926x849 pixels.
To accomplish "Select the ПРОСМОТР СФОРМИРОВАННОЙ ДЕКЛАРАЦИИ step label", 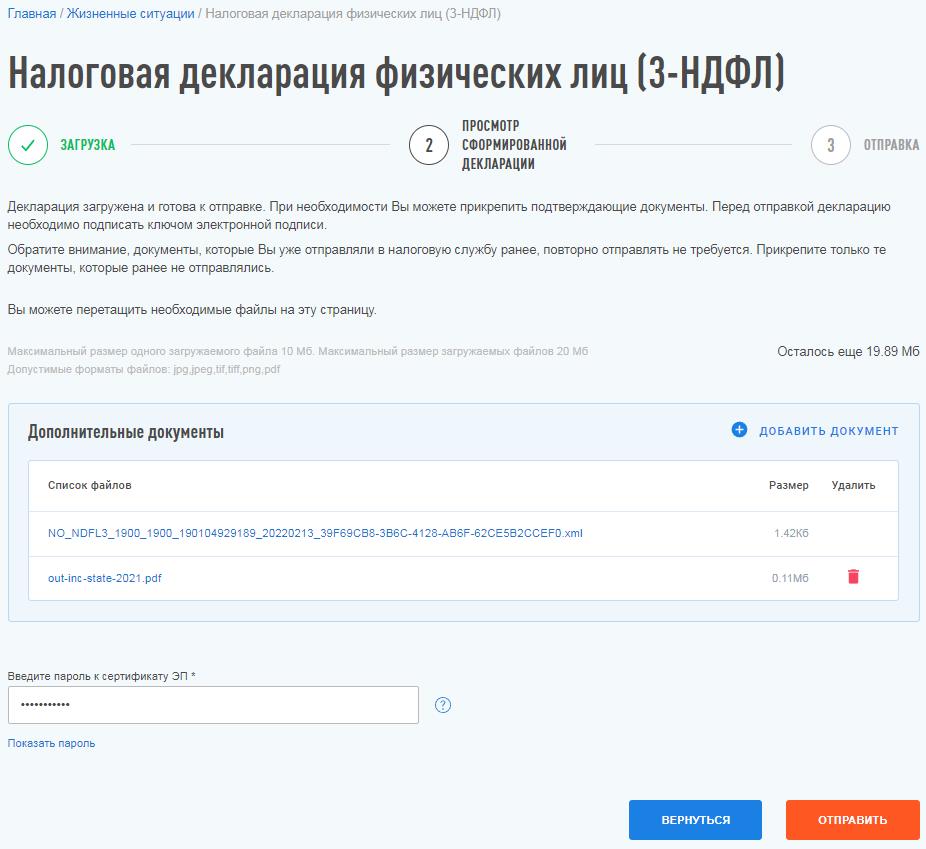I will (514, 145).
